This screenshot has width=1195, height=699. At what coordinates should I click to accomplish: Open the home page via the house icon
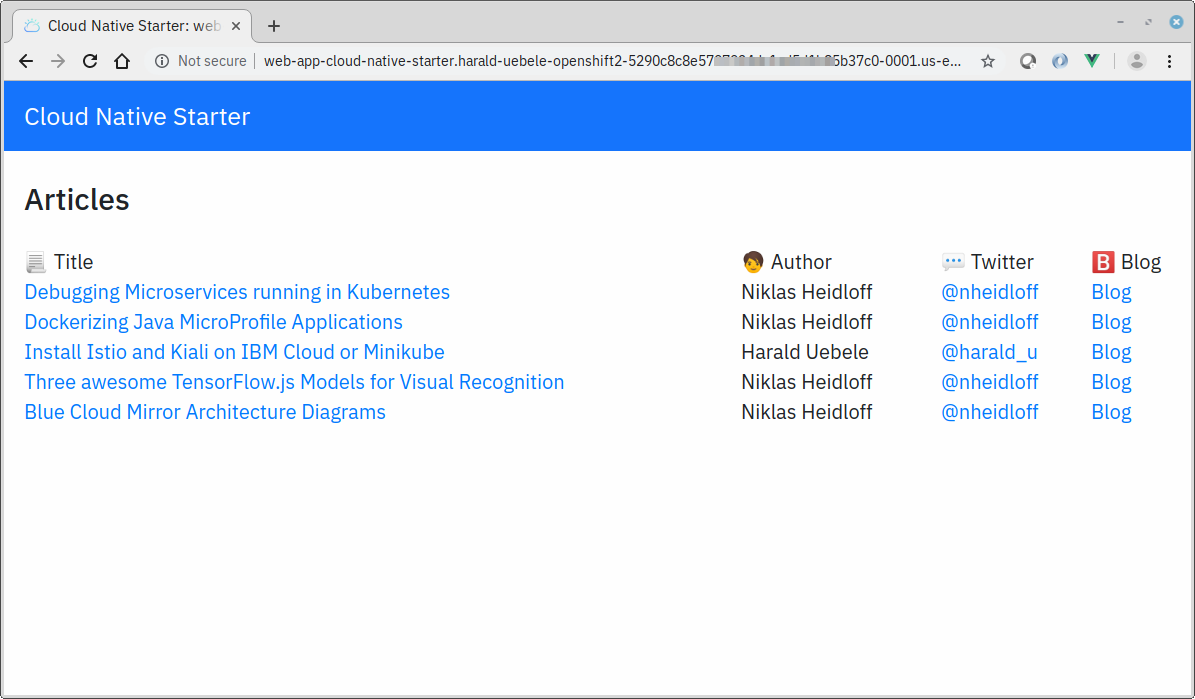click(x=122, y=61)
